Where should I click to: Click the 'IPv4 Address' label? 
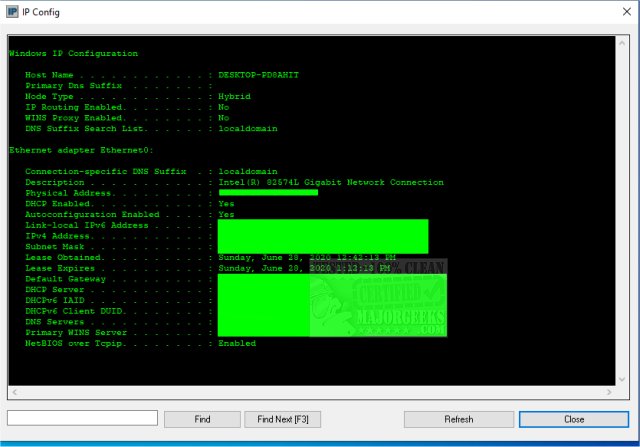[60, 236]
